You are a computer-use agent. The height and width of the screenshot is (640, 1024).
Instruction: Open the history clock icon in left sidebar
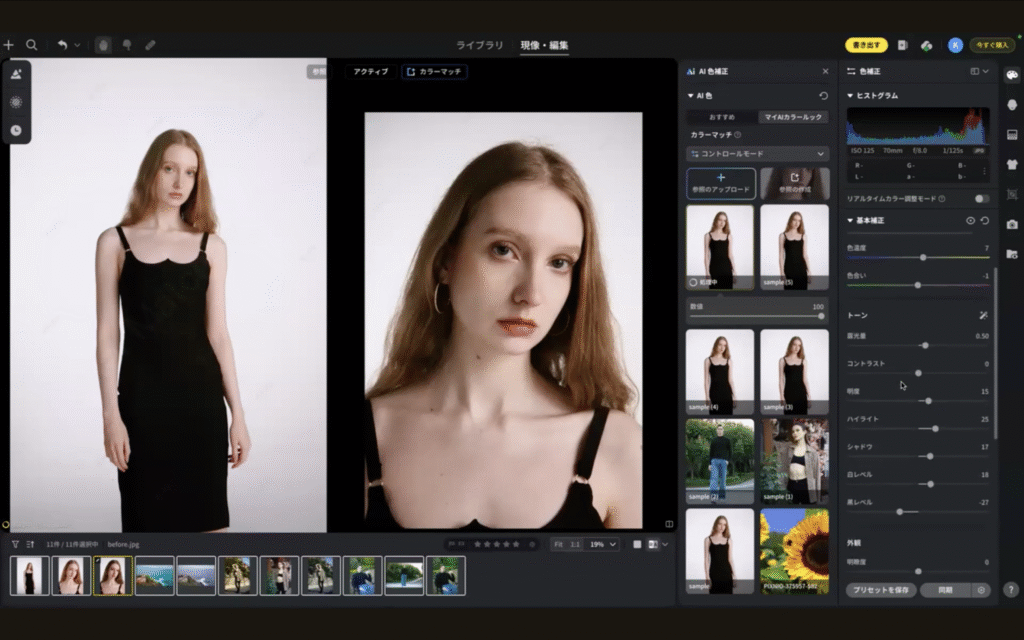pyautogui.click(x=16, y=130)
